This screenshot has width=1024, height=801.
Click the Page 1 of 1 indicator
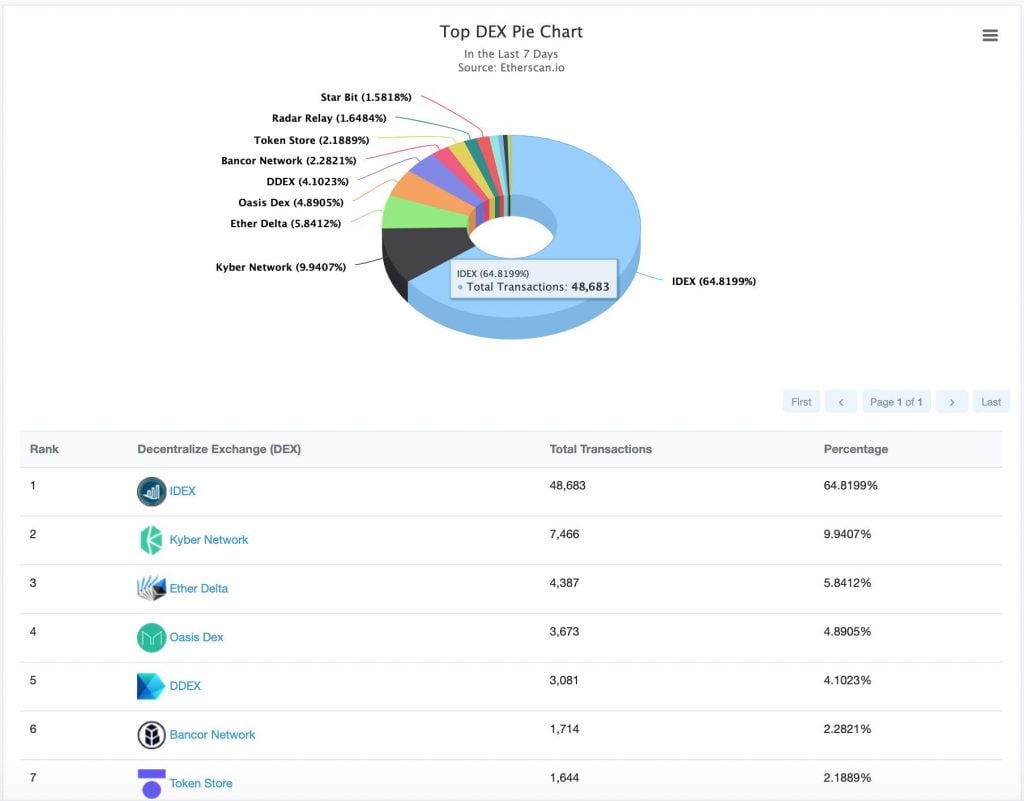click(896, 401)
